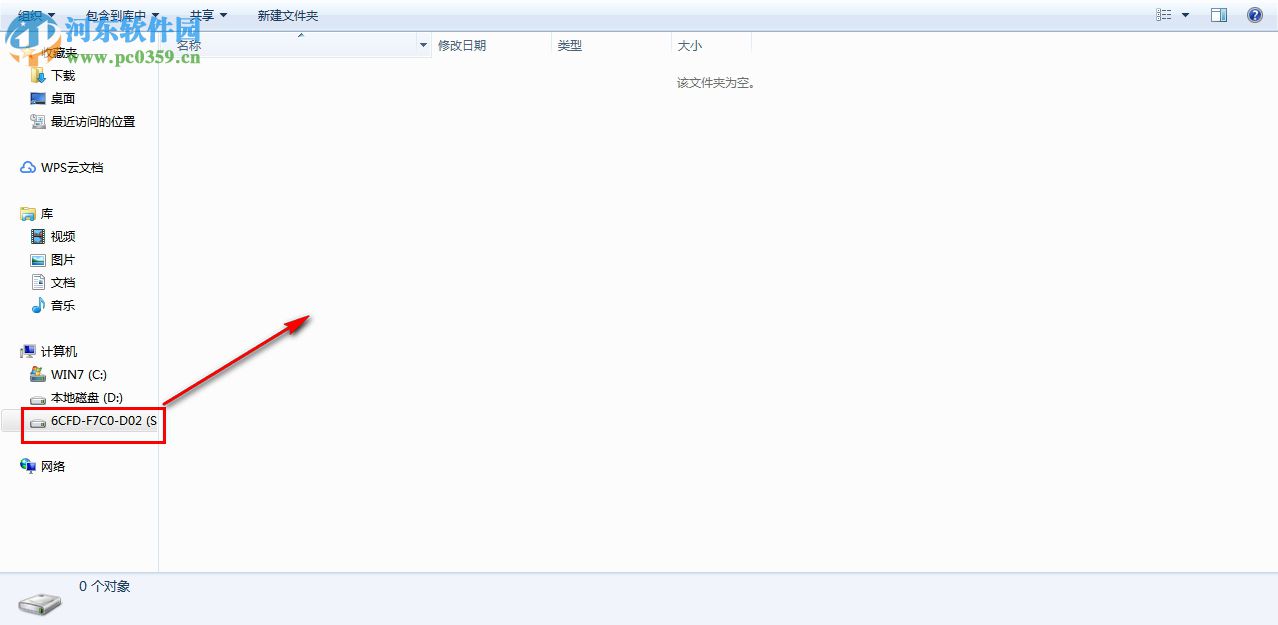Click the 新建文件夹 button
Viewport: 1278px width, 625px height.
287,15
